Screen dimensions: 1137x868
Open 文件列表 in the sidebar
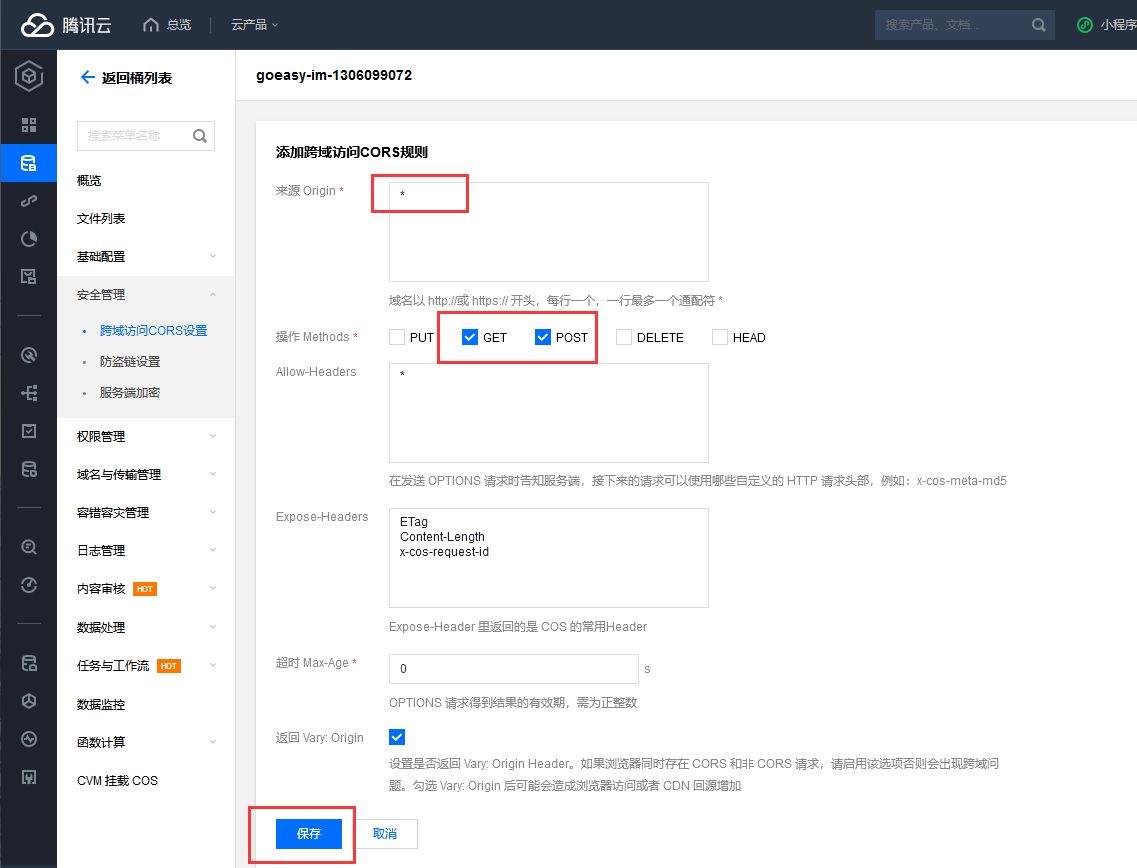pyautogui.click(x=101, y=219)
